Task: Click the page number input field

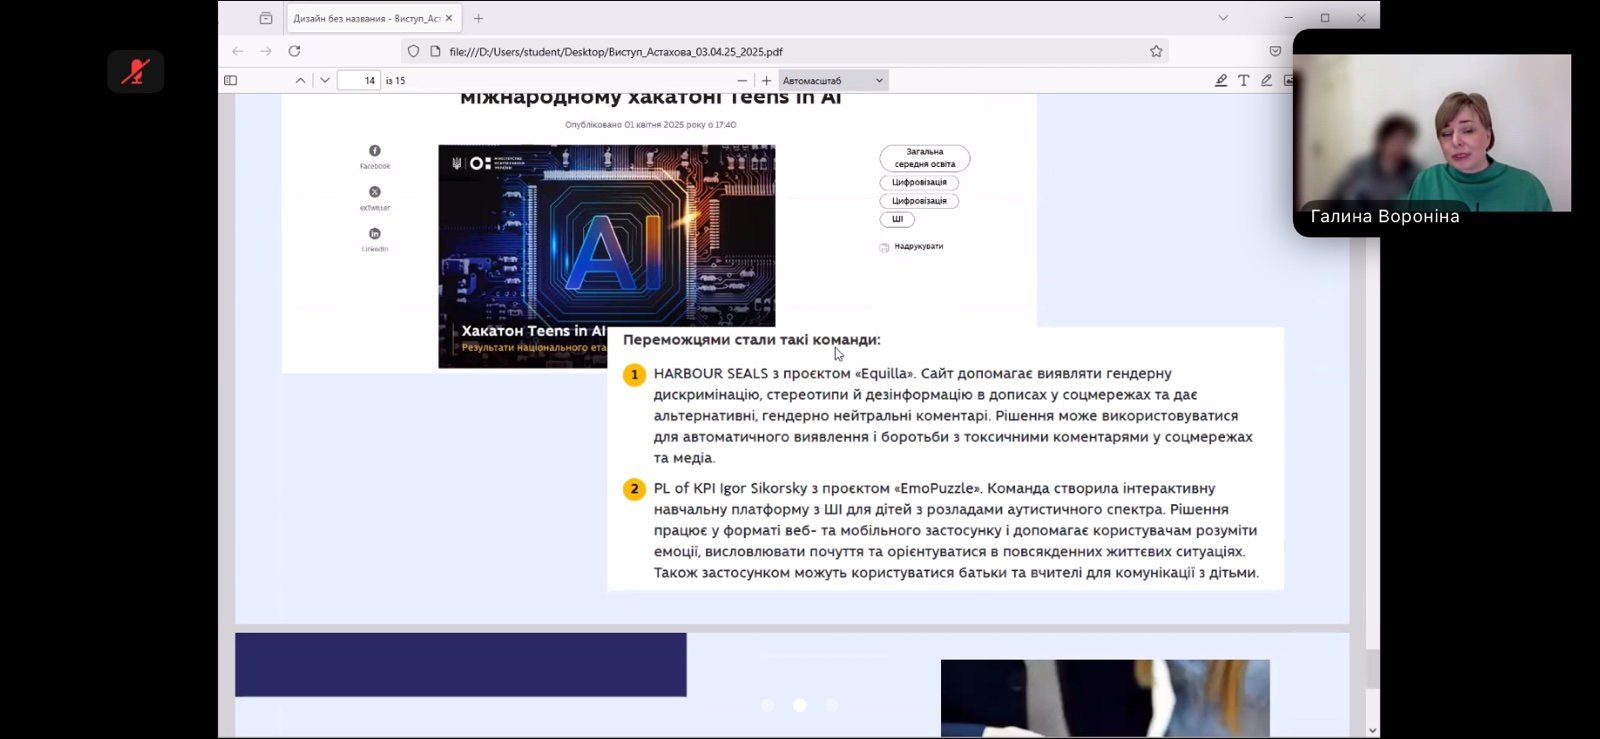Action: 359,81
